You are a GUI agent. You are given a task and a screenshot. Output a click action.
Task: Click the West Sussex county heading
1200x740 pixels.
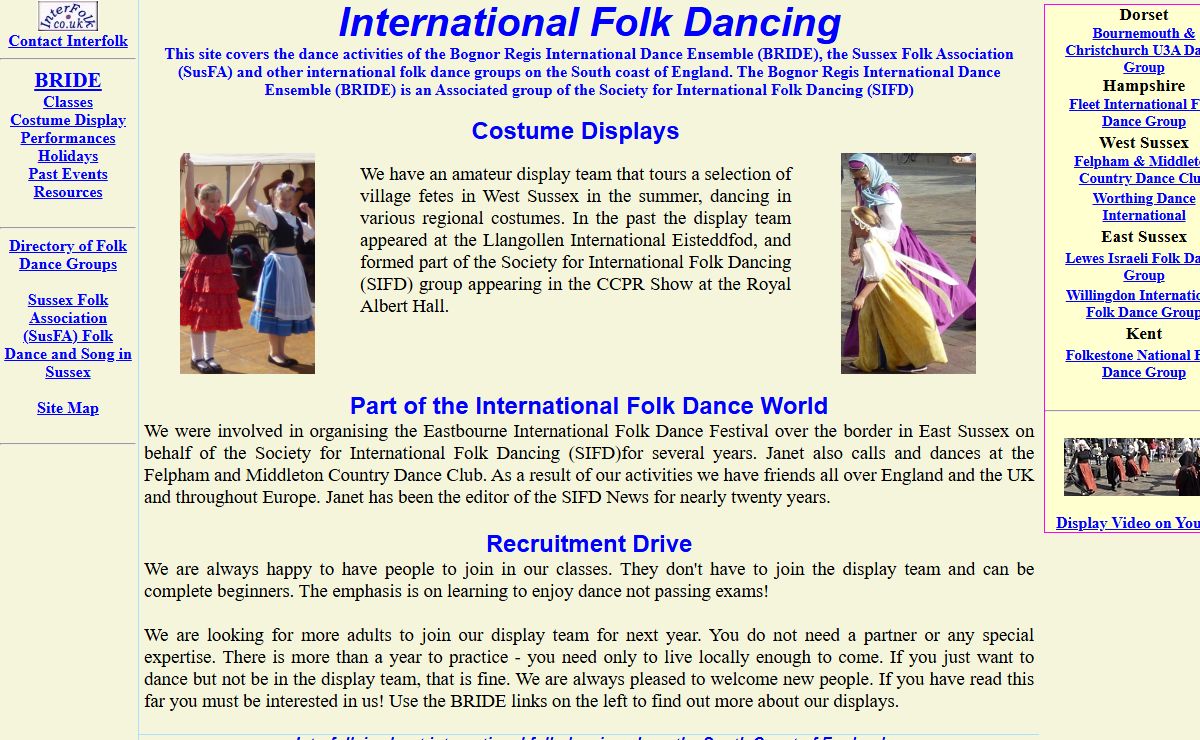1144,143
